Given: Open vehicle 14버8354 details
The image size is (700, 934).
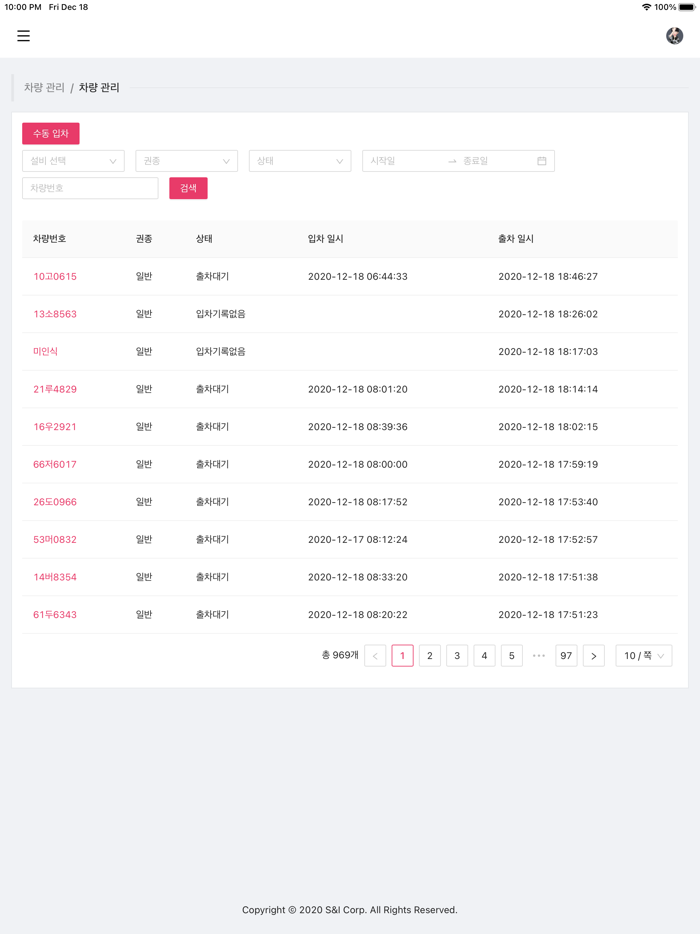Looking at the screenshot, I should click(x=55, y=577).
